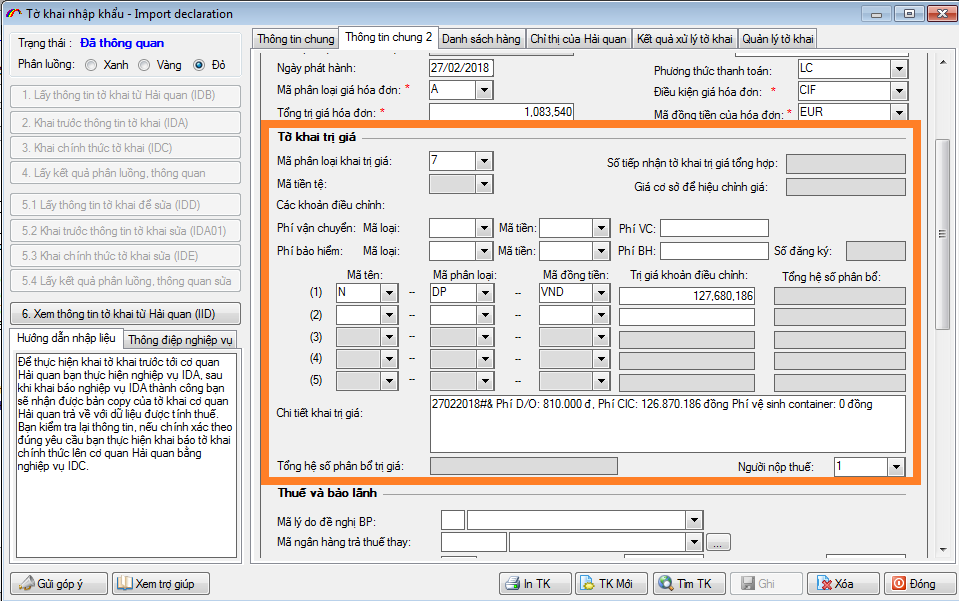The height and width of the screenshot is (605, 959).
Task: Click the Gửi góp ý feedback button
Action: pyautogui.click(x=60, y=583)
